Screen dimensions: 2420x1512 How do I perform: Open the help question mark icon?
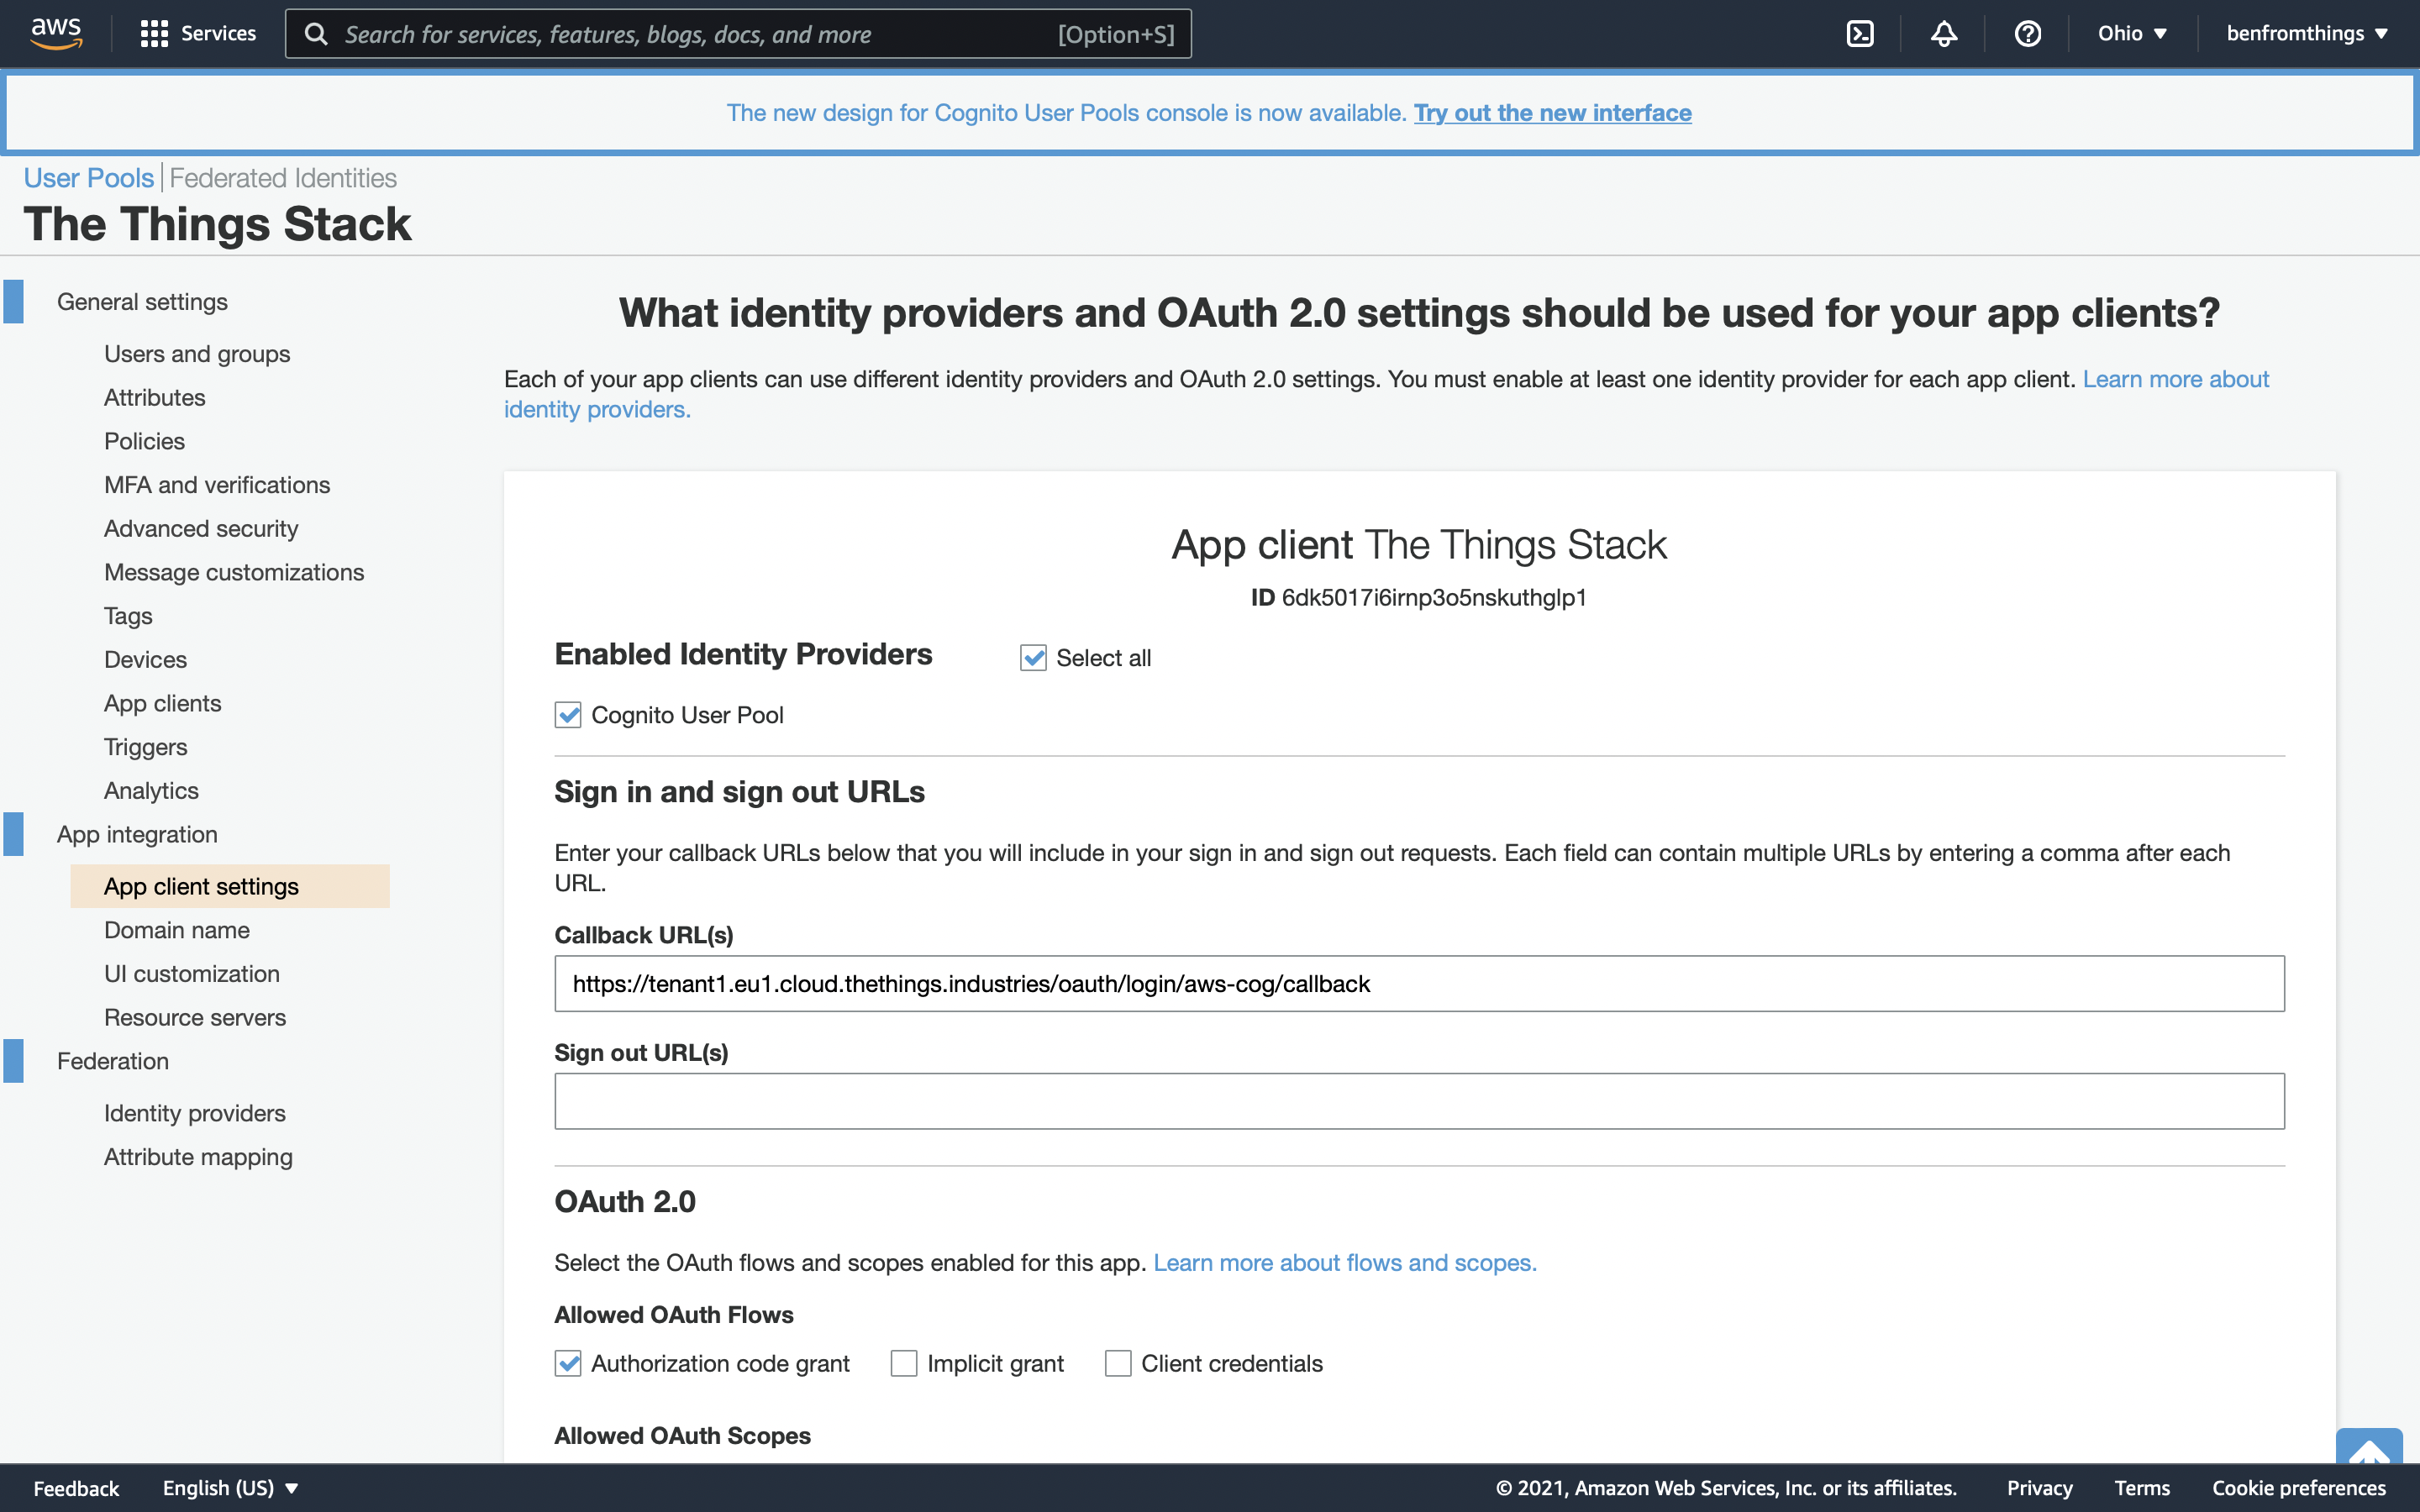pyautogui.click(x=2028, y=34)
